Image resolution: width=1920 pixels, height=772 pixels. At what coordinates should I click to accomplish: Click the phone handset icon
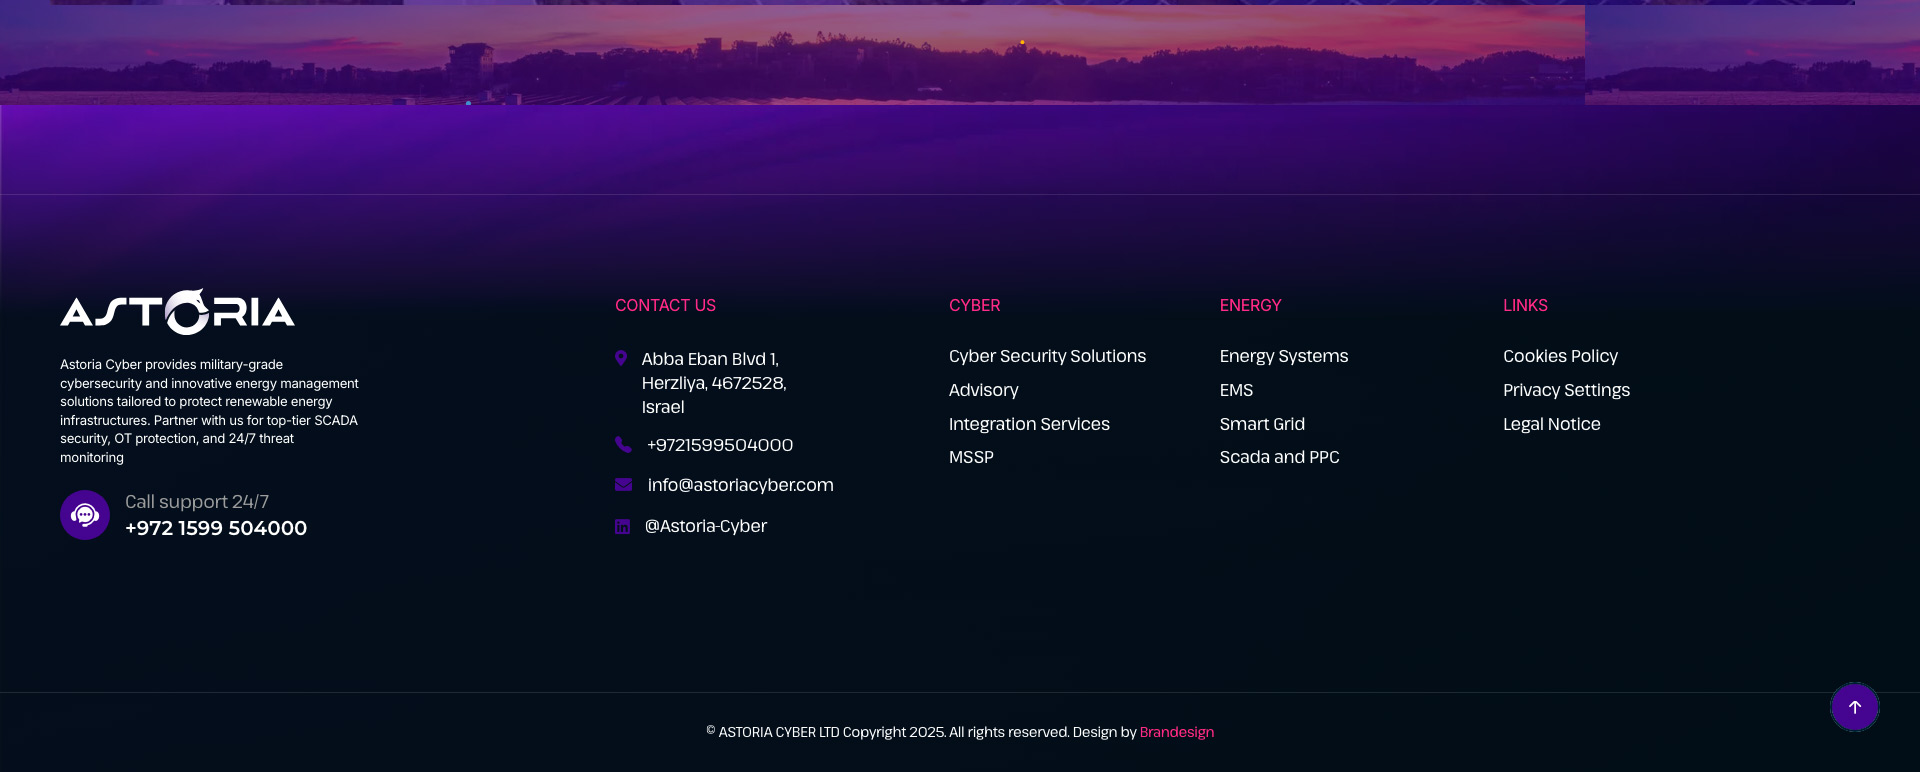click(623, 445)
